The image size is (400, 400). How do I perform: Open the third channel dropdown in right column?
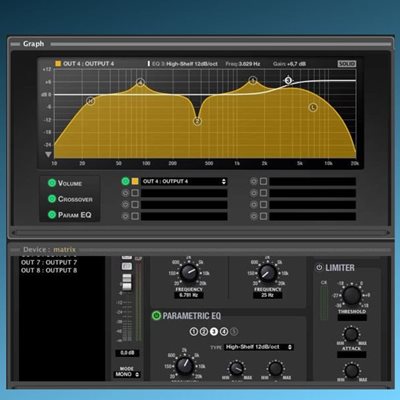312,205
